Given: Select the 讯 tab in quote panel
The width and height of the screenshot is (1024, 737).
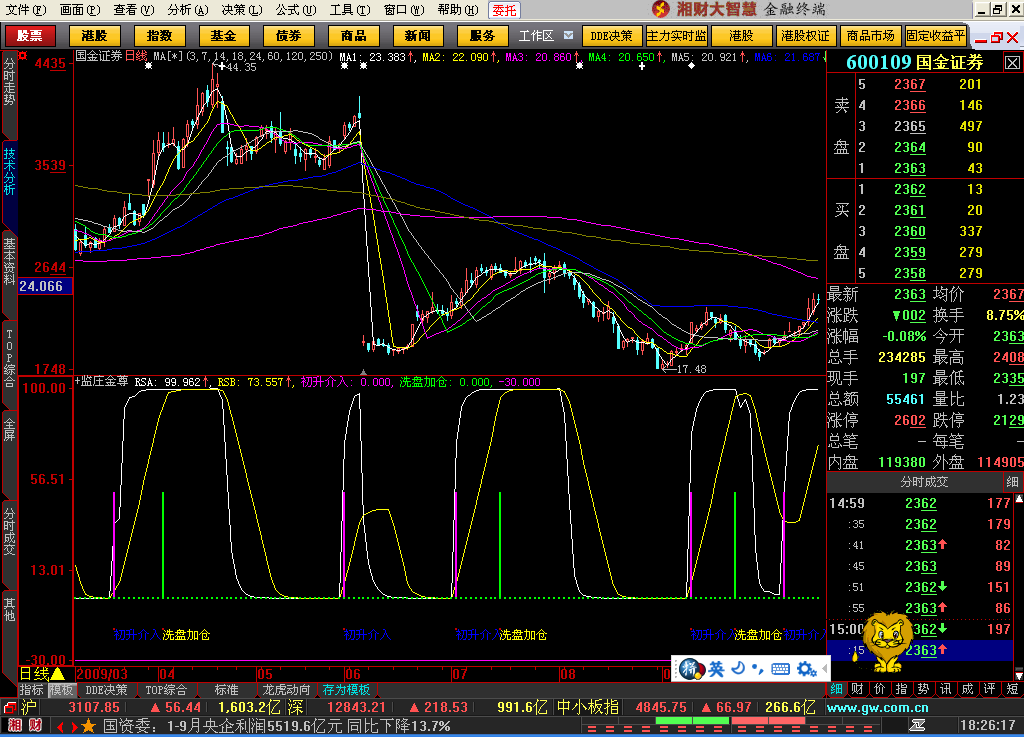Looking at the screenshot, I should [946, 689].
